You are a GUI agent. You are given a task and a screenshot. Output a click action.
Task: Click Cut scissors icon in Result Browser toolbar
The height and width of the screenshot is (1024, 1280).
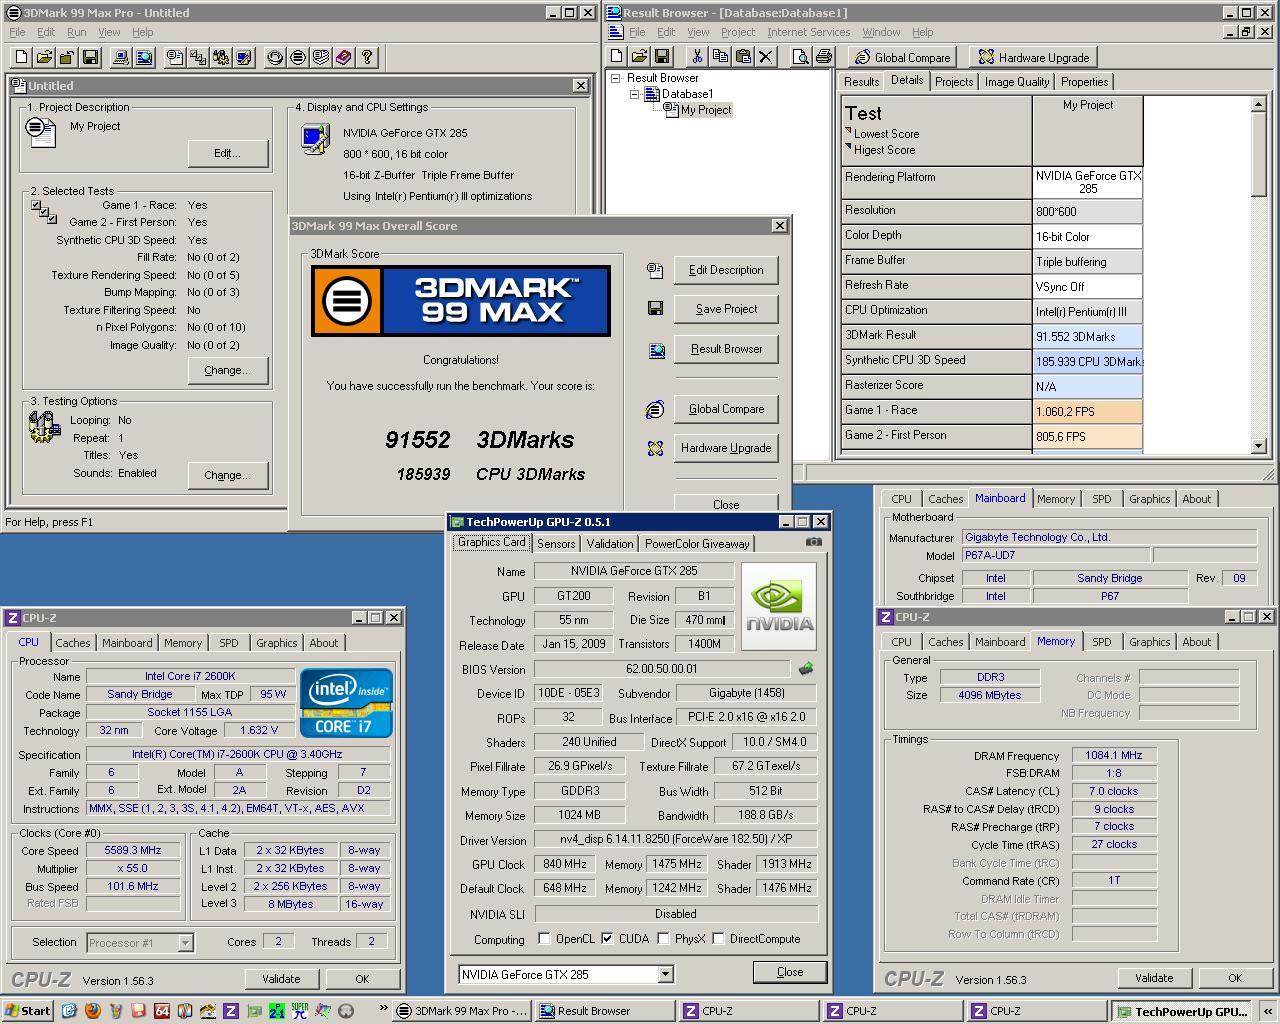[697, 57]
